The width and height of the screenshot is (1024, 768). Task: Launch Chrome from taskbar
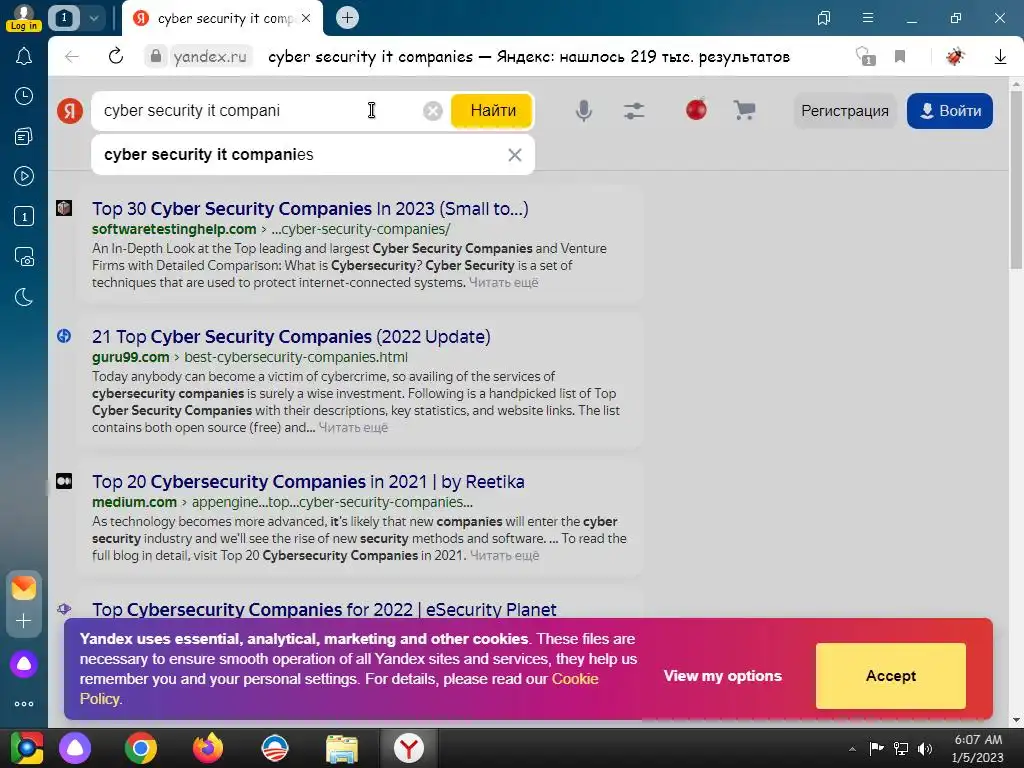141,748
